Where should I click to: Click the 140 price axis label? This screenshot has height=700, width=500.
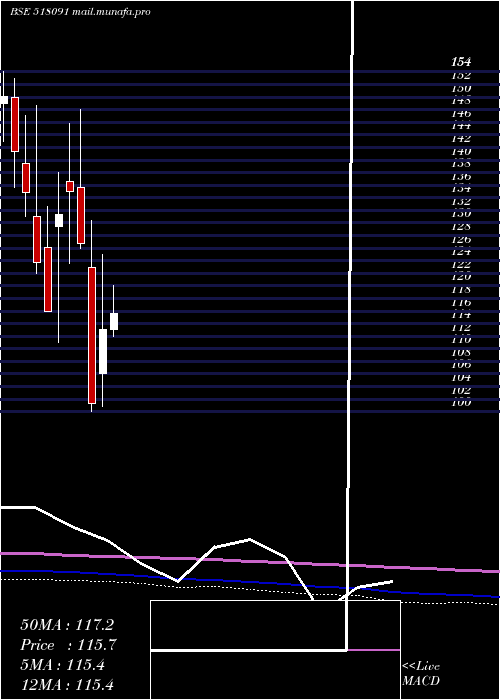(461, 151)
